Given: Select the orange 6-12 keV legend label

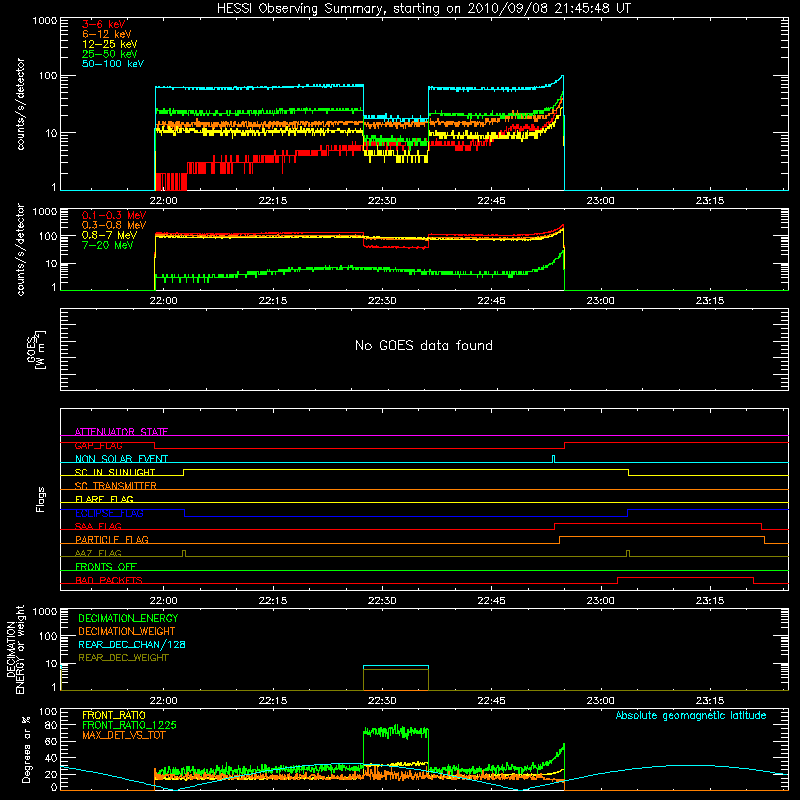Looking at the screenshot, I should tap(107, 34).
